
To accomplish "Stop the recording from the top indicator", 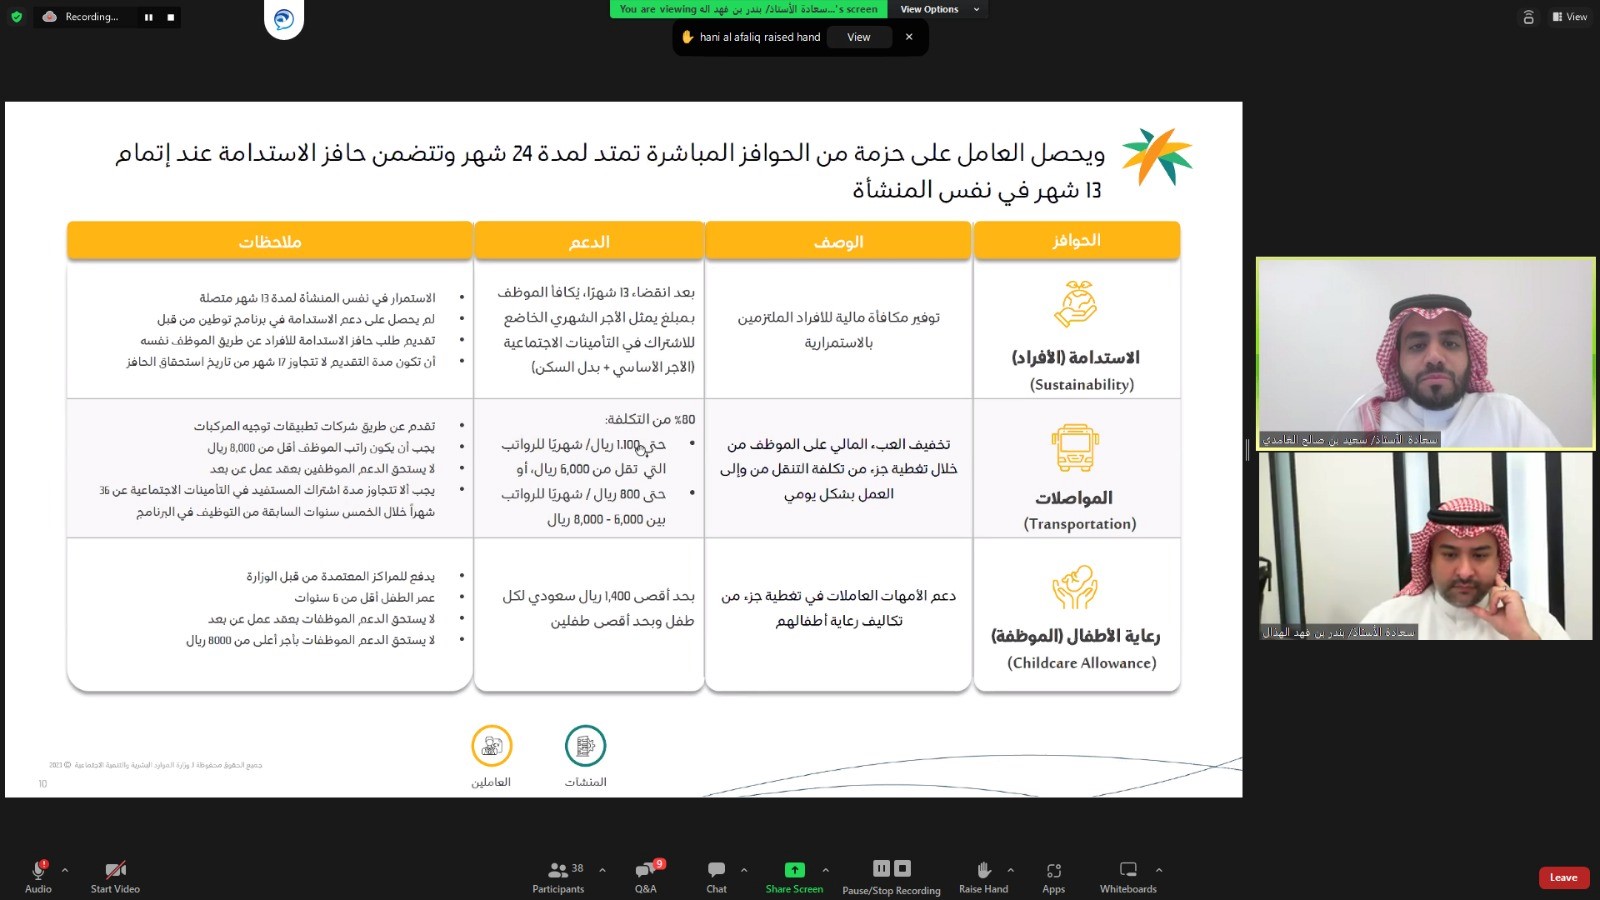I will 170,17.
